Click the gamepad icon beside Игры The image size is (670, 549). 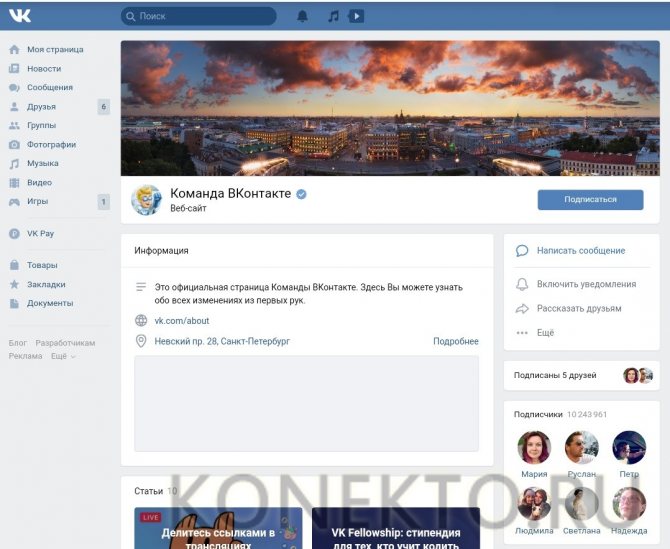pos(14,202)
